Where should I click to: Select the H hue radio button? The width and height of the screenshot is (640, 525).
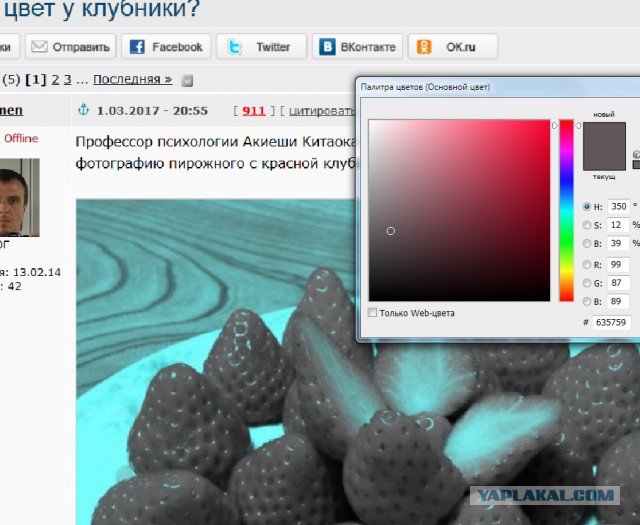(x=587, y=207)
